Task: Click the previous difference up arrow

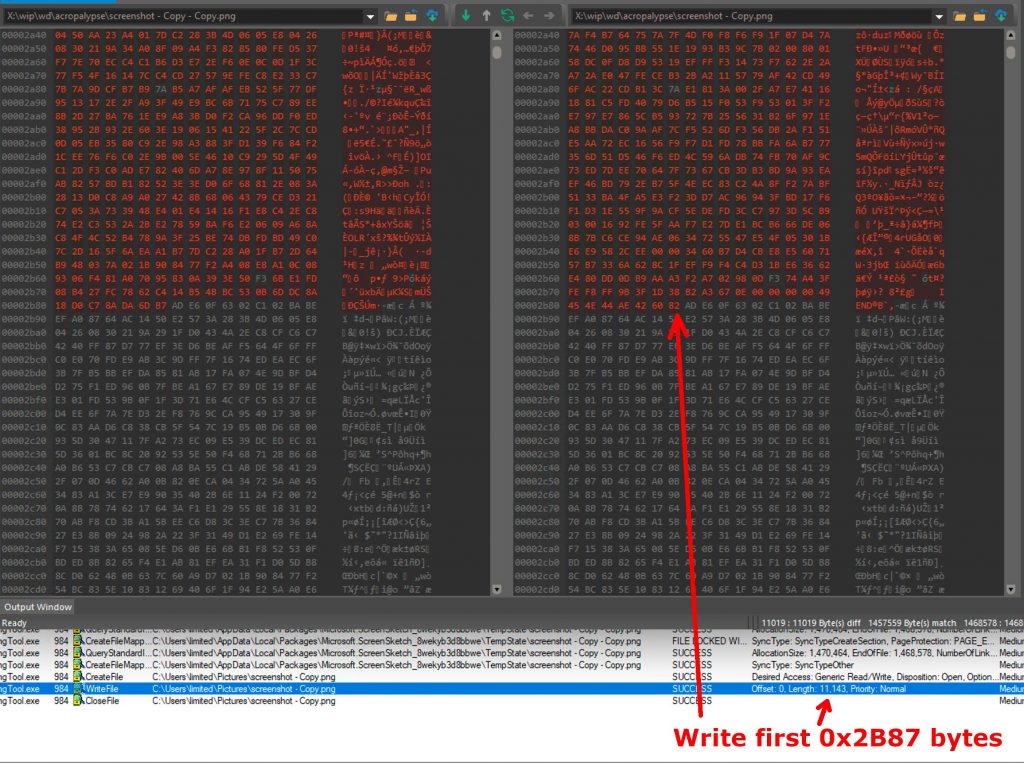Action: [487, 16]
